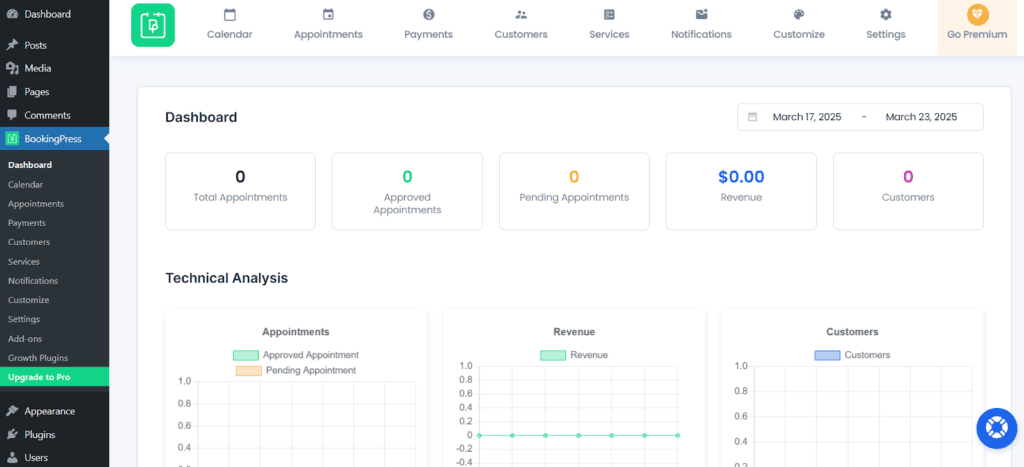Open Growth Plugins submenu item in sidebar
This screenshot has width=1024, height=467.
click(38, 358)
